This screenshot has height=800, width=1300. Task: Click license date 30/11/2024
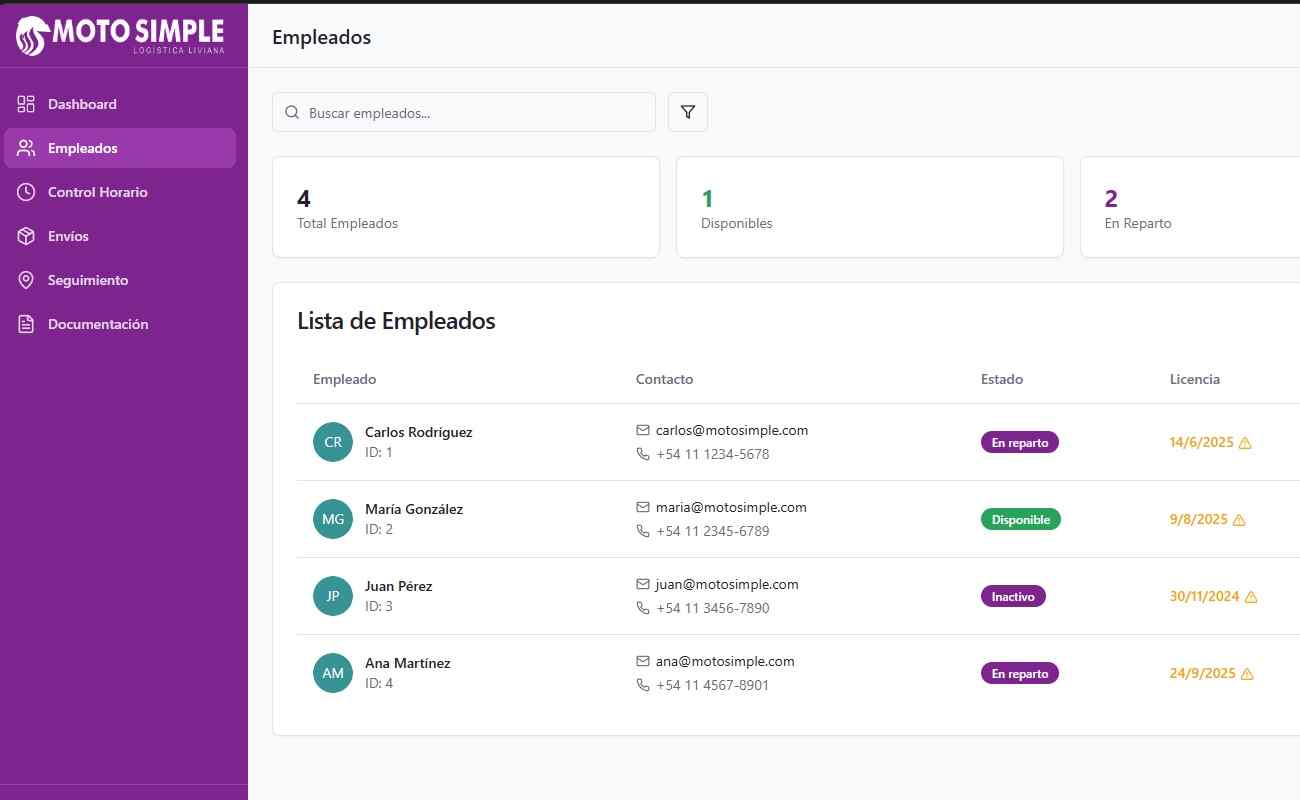[x=1205, y=596]
